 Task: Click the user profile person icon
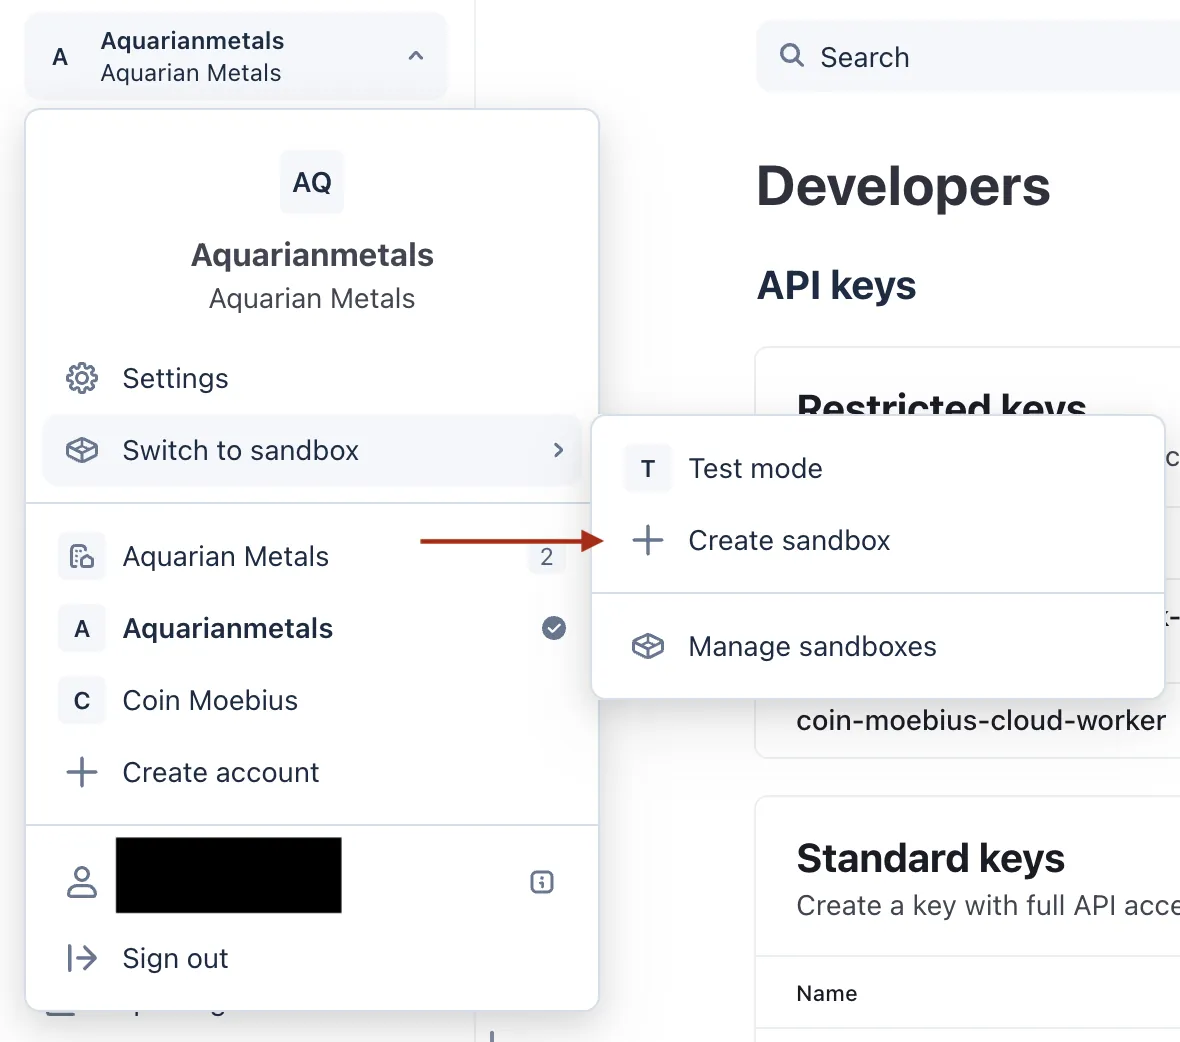coord(81,882)
